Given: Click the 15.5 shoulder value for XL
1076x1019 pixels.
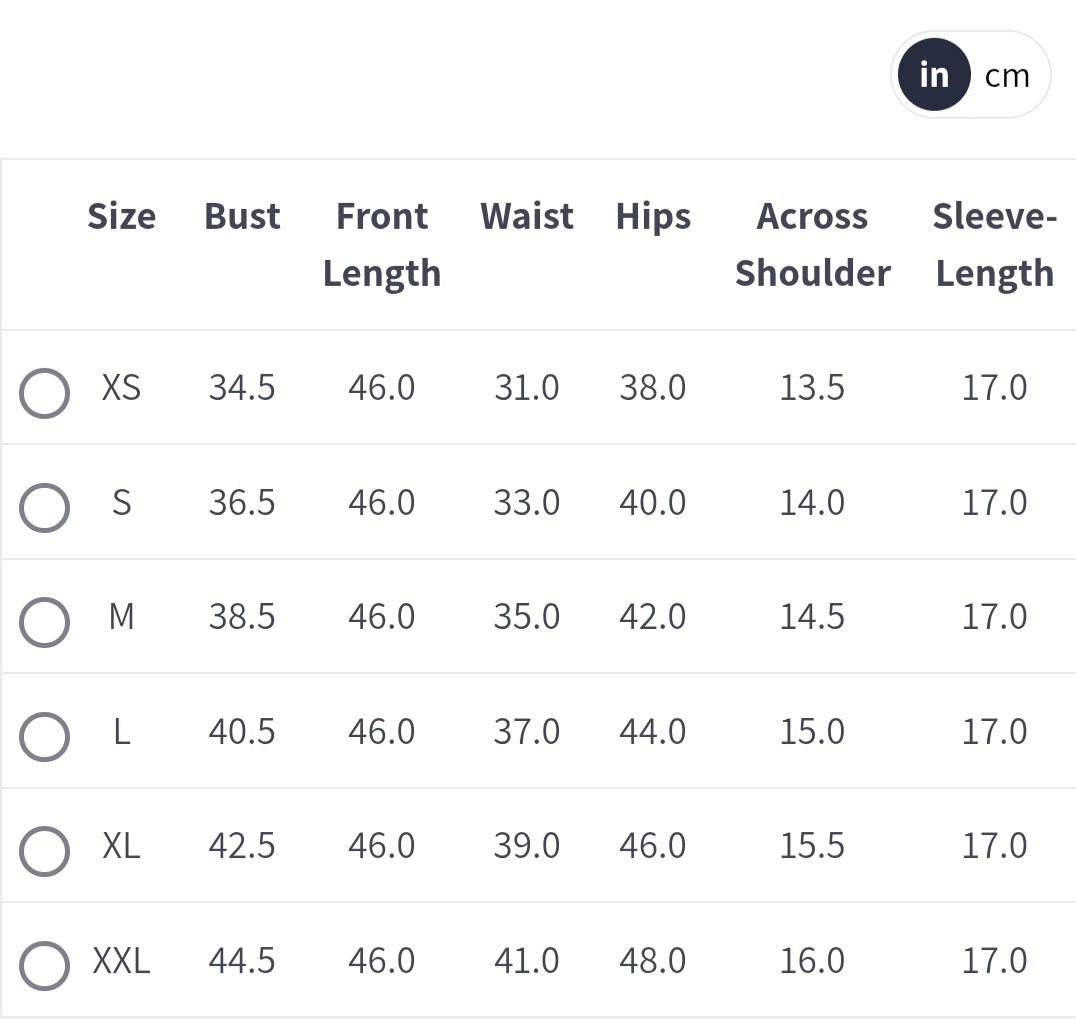Looking at the screenshot, I should point(812,846).
